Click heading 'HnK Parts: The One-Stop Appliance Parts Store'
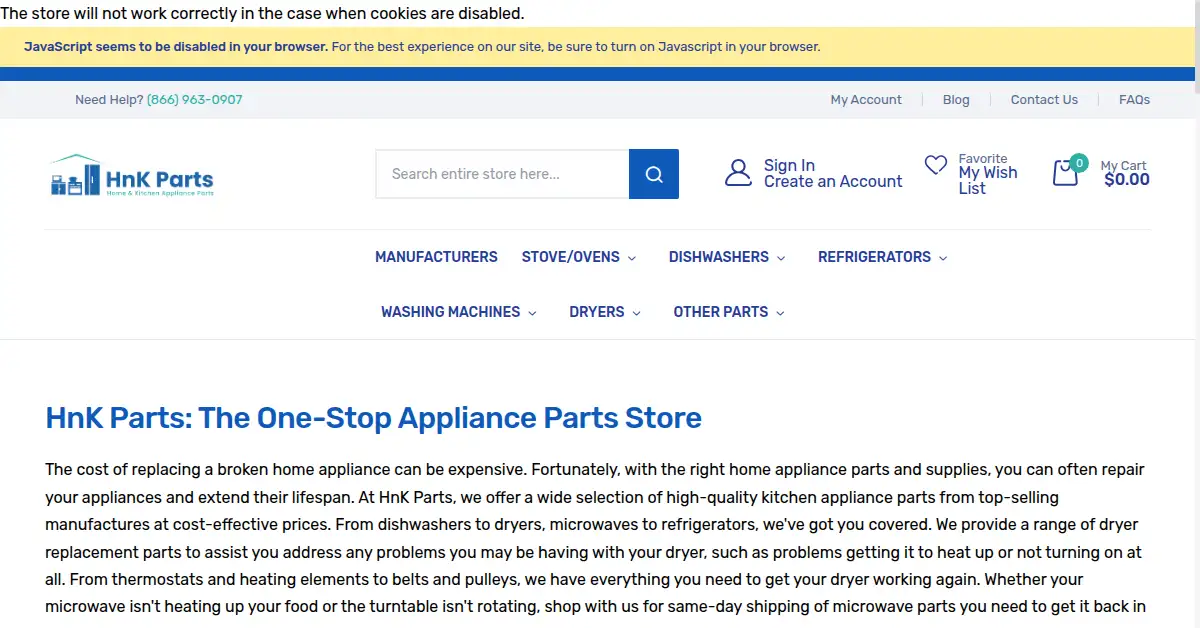Viewport: 1200px width, 628px height. [x=374, y=417]
